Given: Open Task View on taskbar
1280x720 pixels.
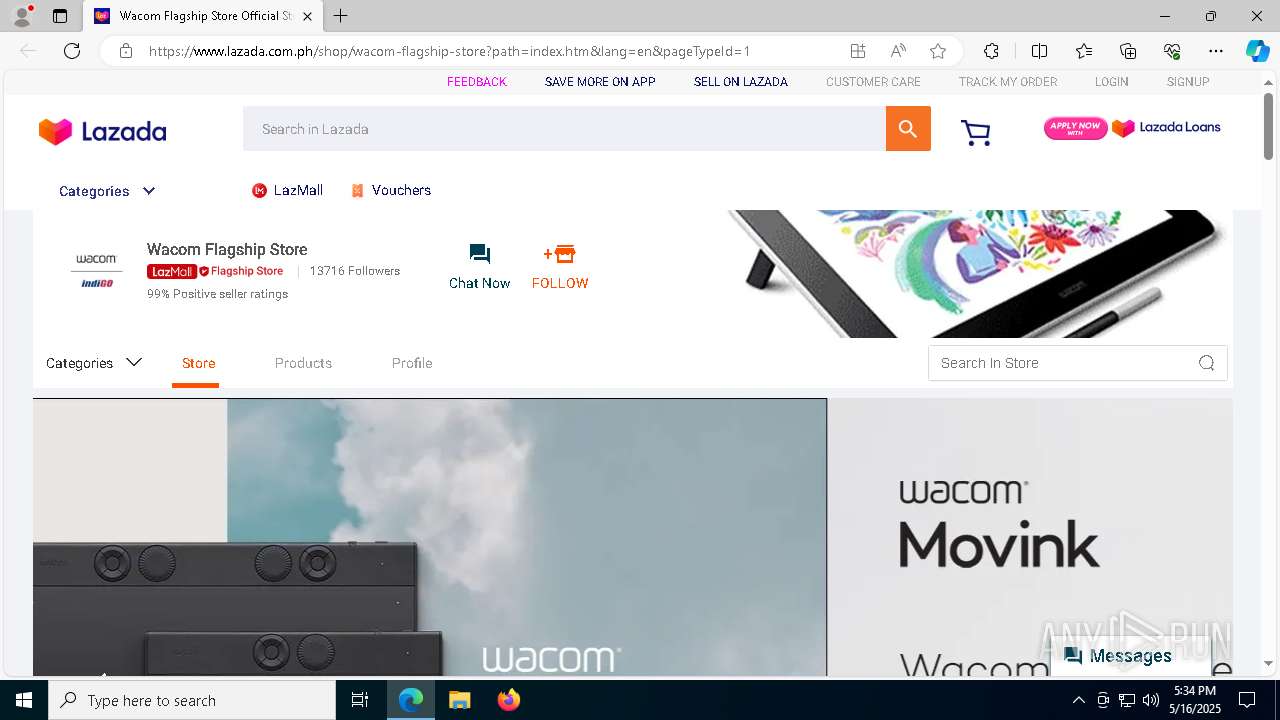Looking at the screenshot, I should [360, 700].
